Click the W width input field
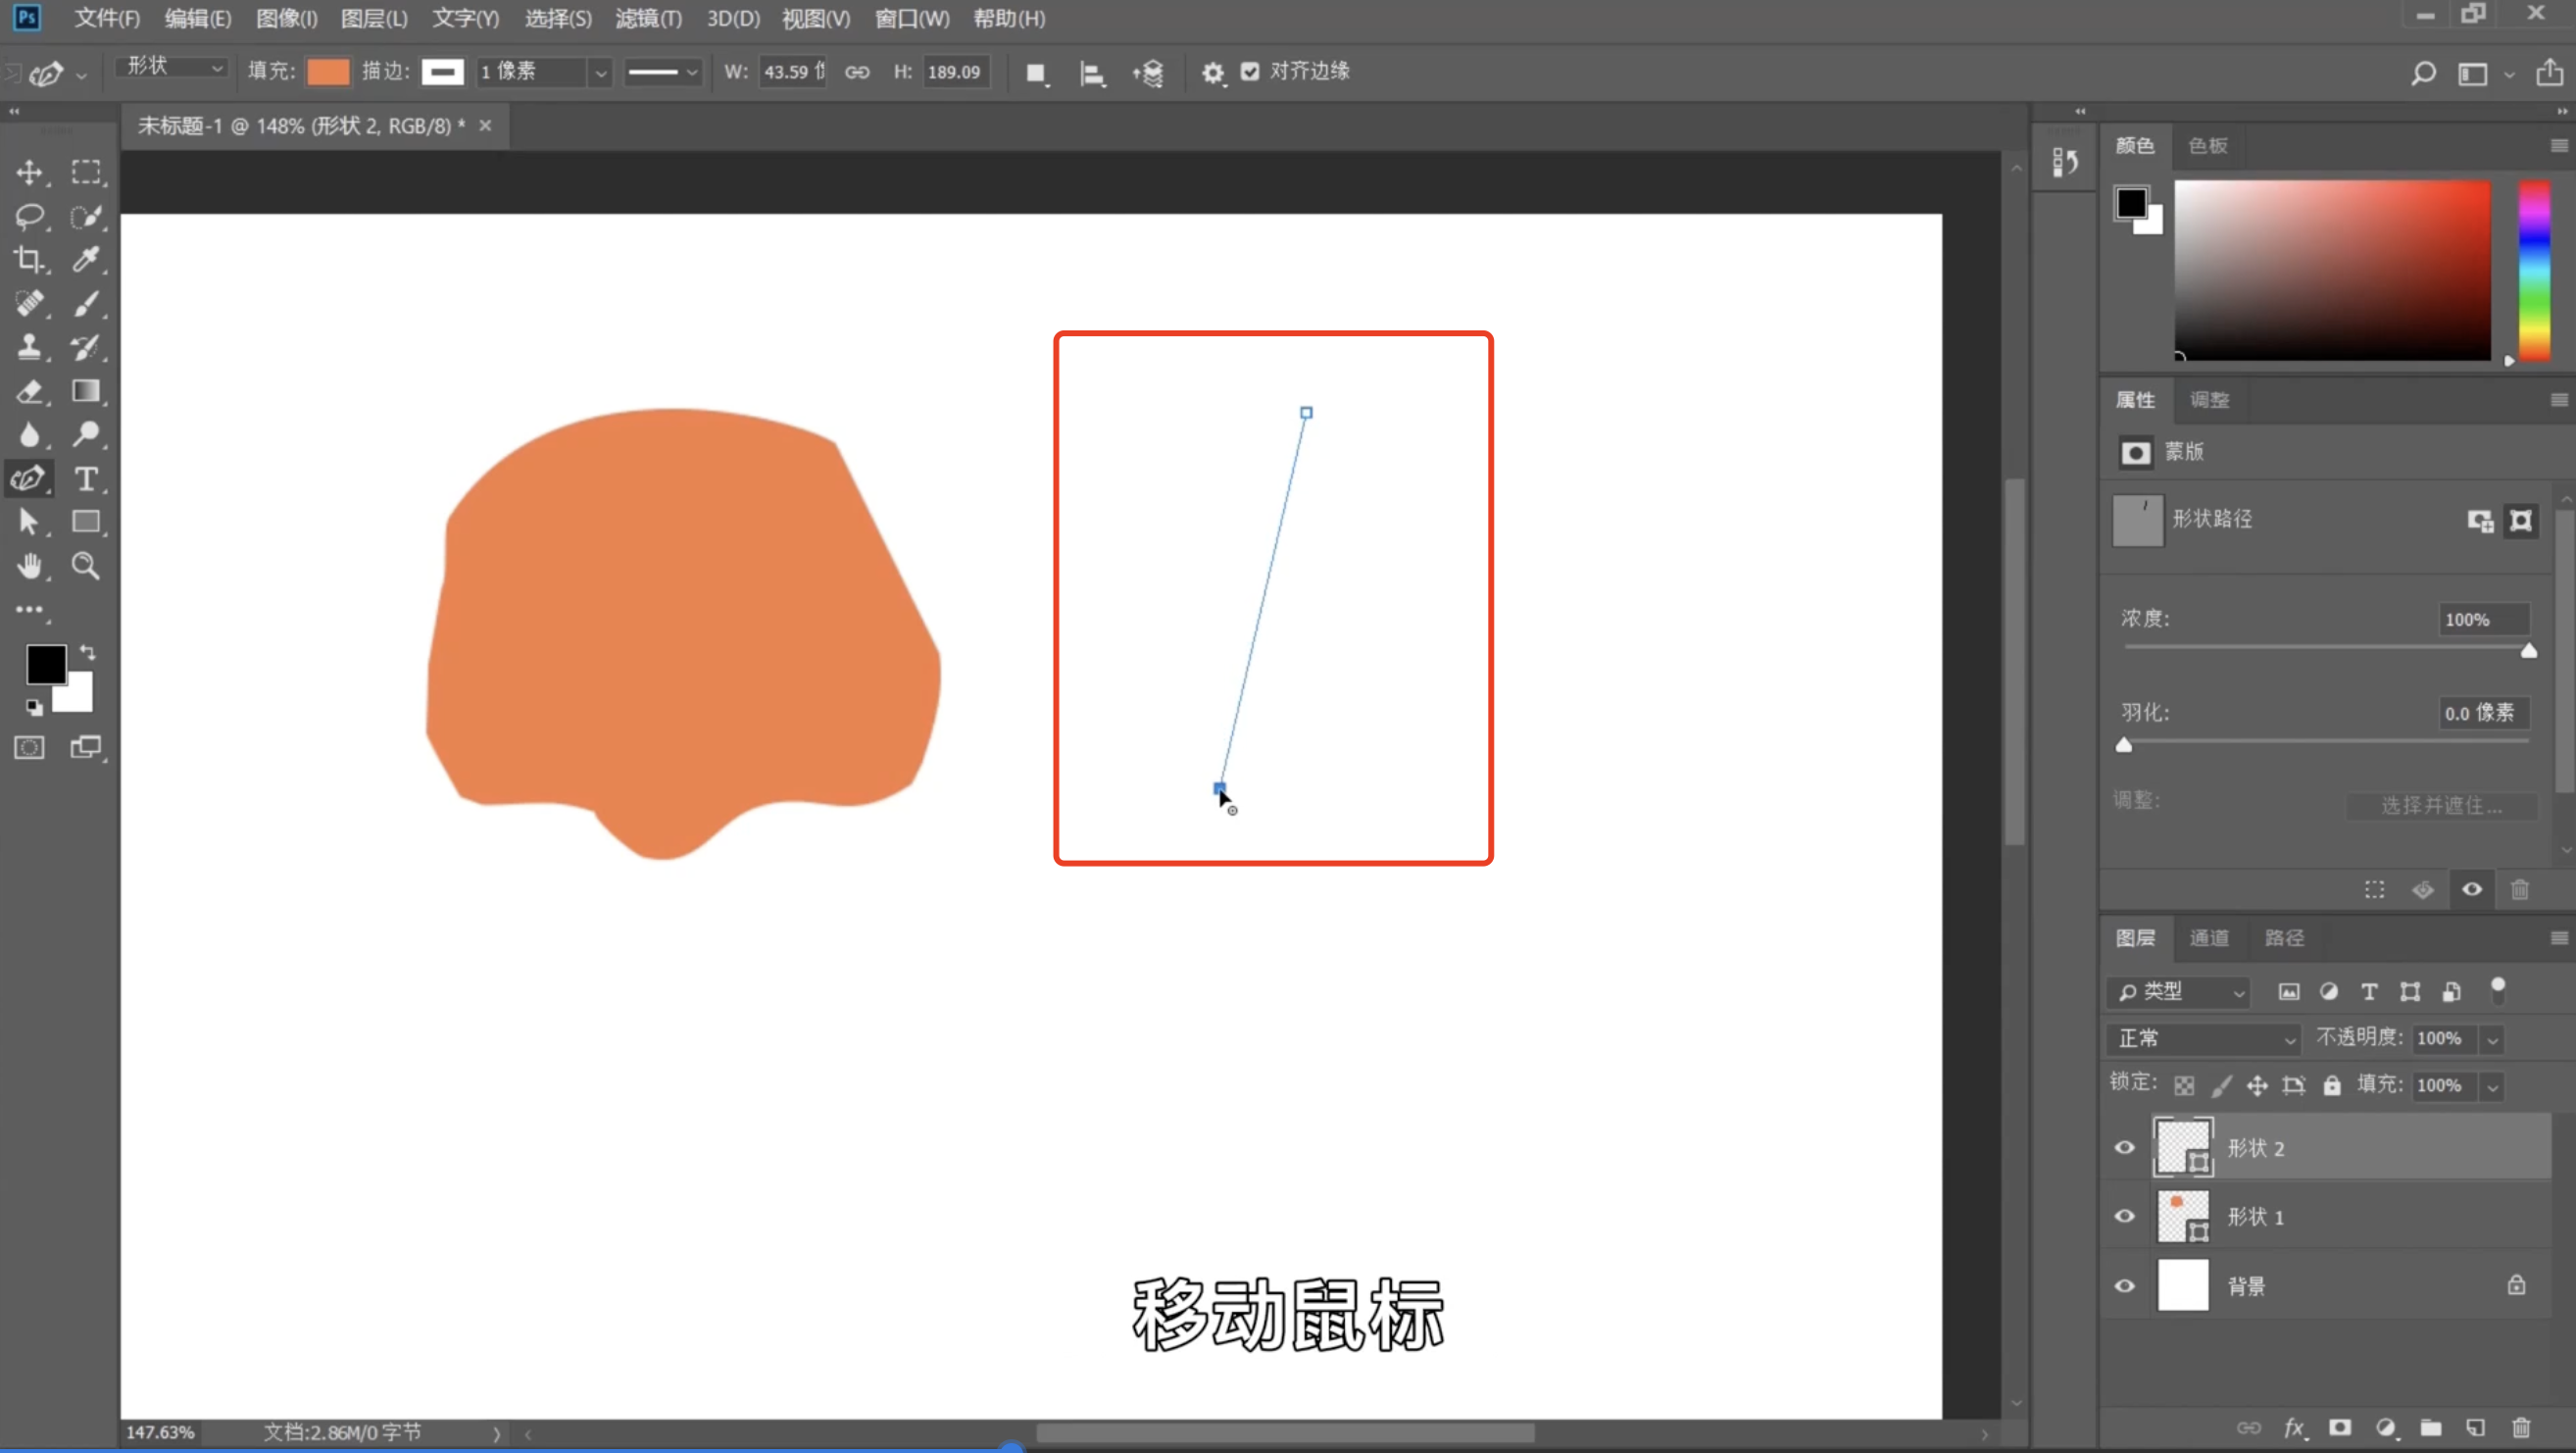 coord(792,72)
